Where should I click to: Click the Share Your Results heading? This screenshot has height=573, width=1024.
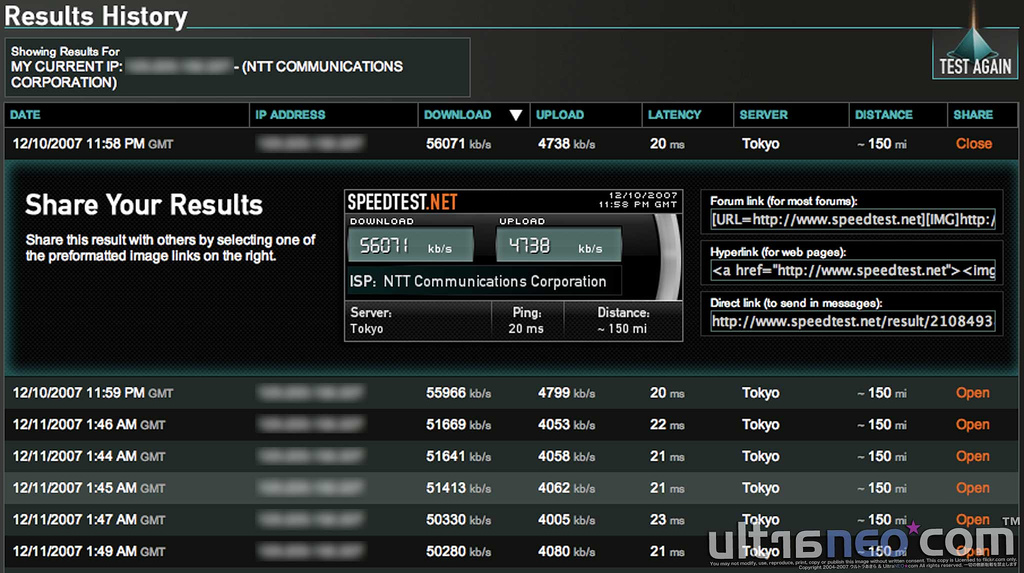click(x=144, y=205)
